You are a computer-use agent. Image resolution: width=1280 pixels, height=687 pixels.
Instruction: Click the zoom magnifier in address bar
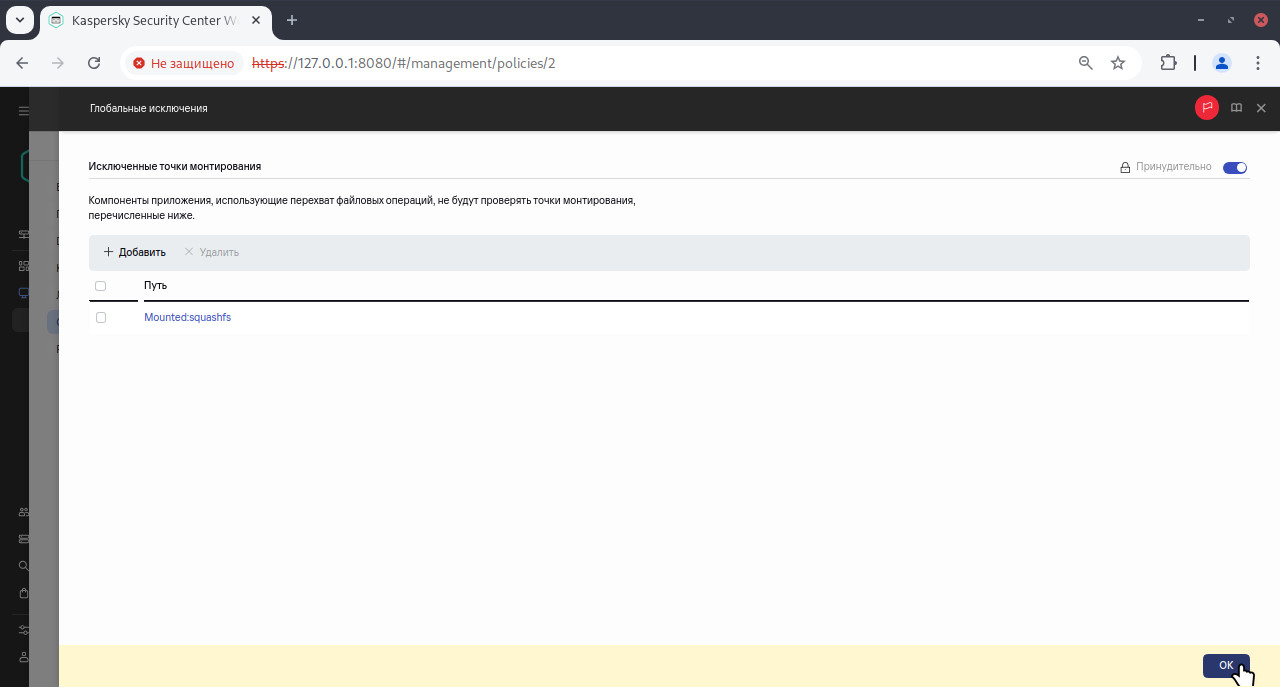coord(1085,63)
